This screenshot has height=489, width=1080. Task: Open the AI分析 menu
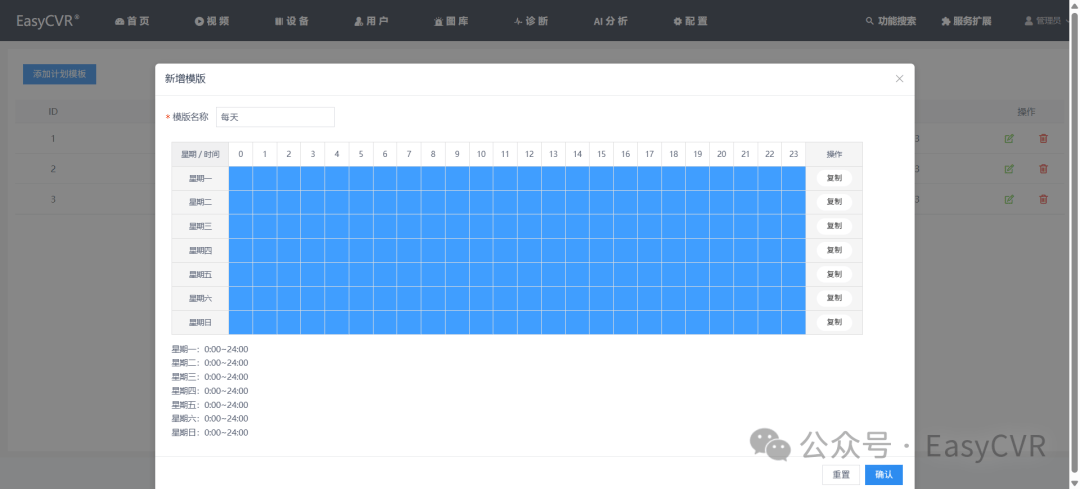[x=610, y=21]
